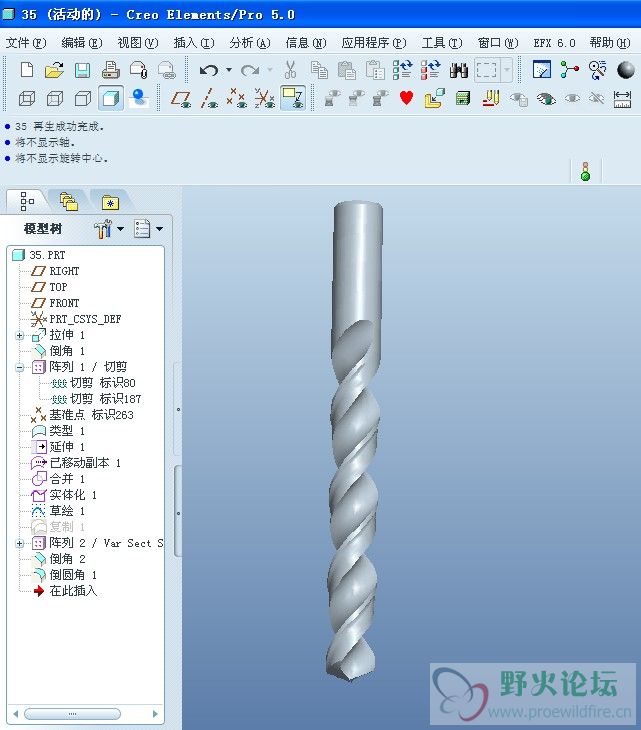
Task: Open the Undo history dropdown arrow
Action: [229, 70]
